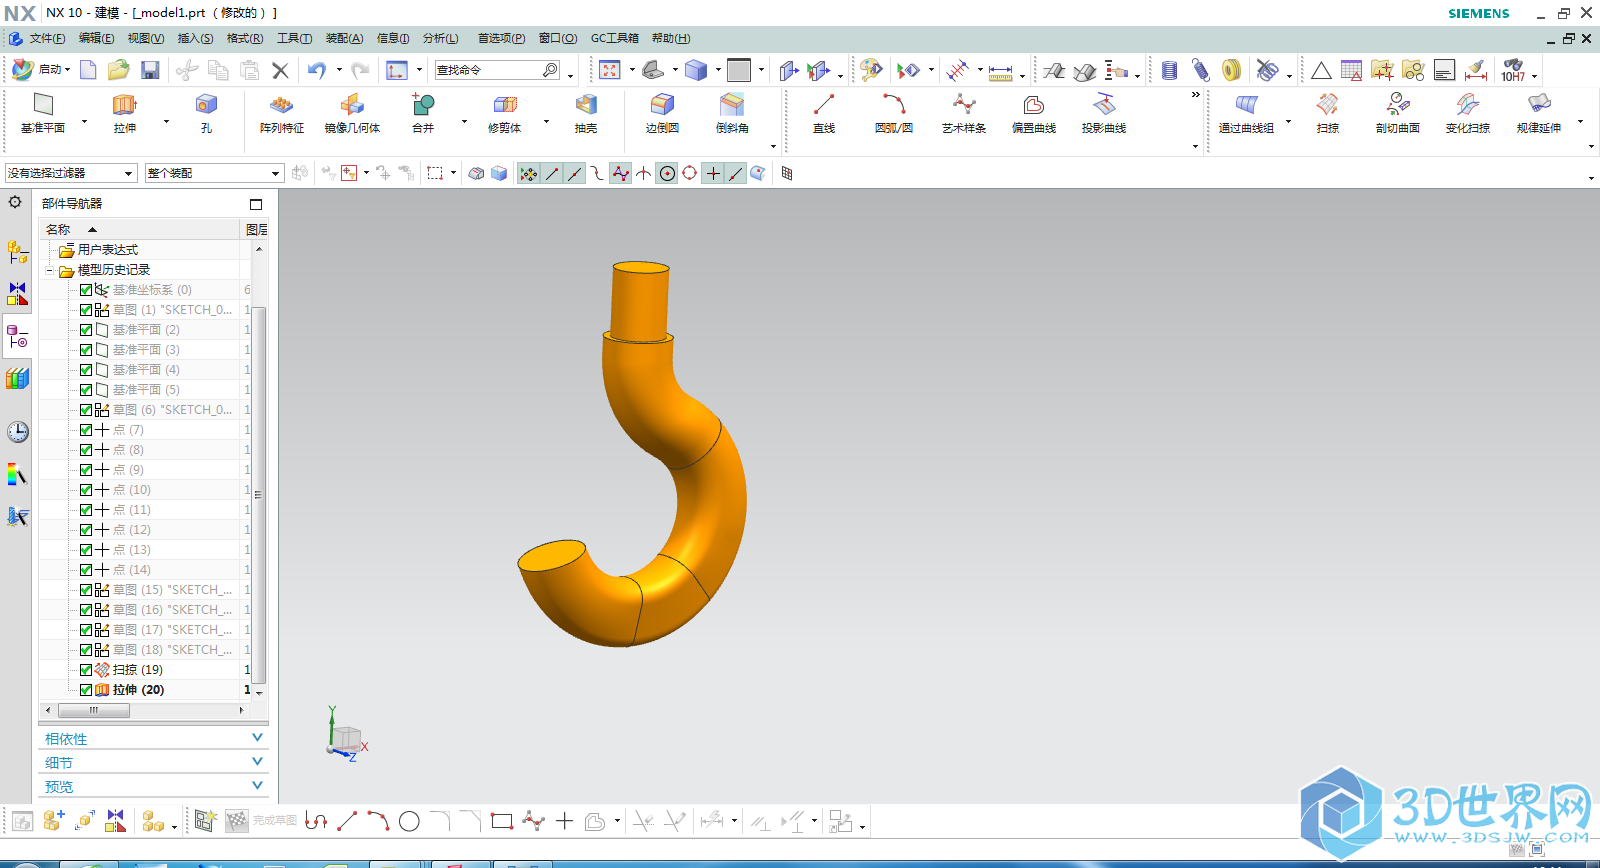Toggle checkbox for 基准平面 (5)

[86, 390]
